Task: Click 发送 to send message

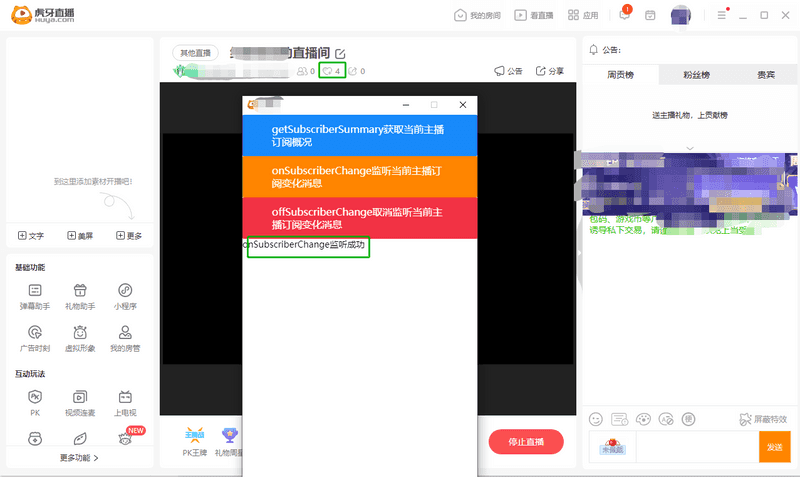Action: [774, 447]
